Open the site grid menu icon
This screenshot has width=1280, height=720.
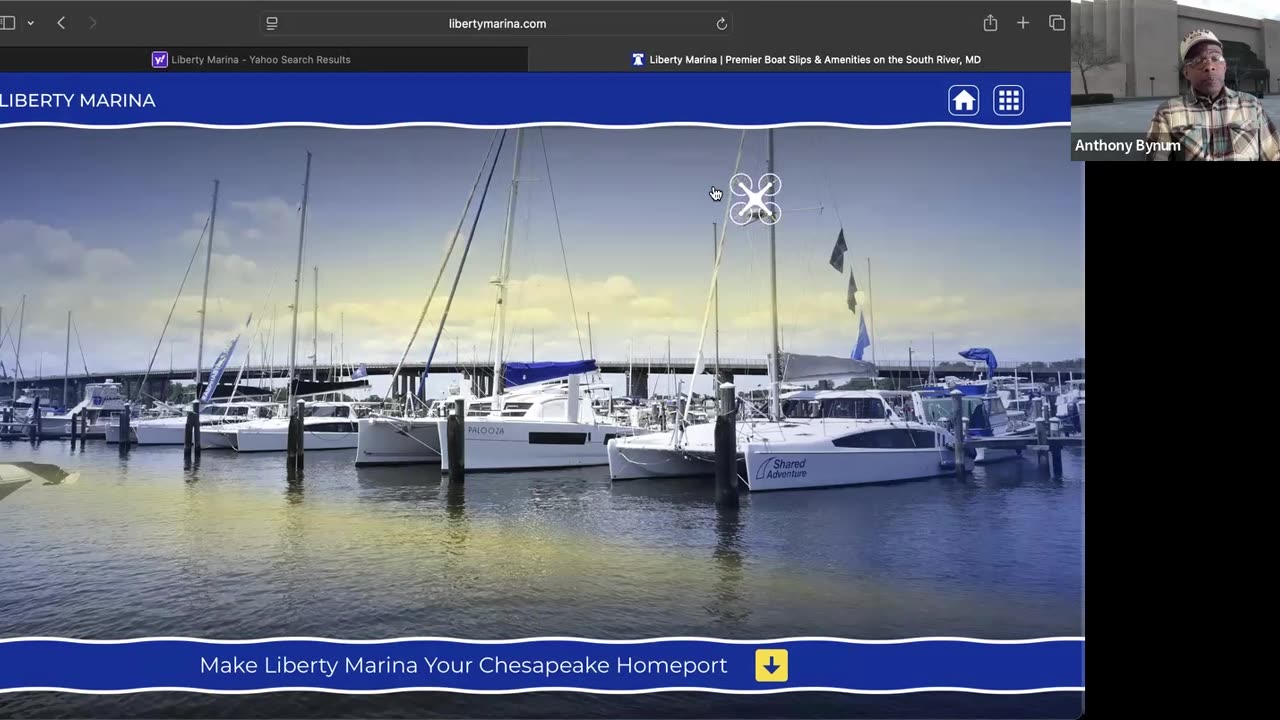(1008, 100)
